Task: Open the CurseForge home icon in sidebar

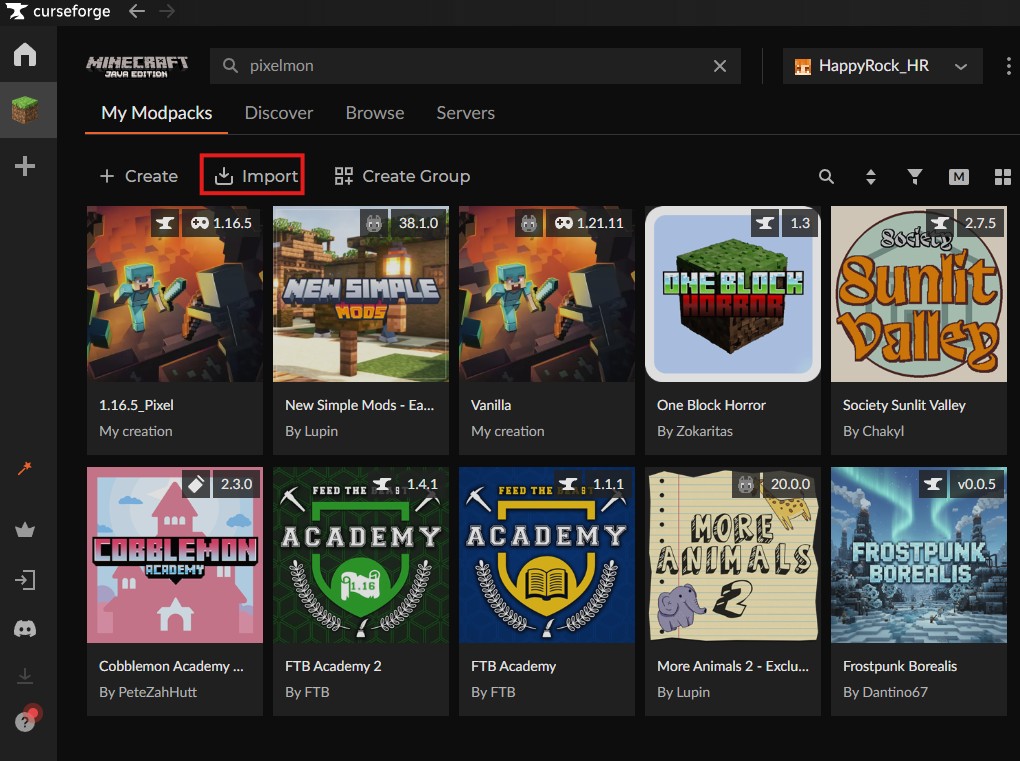Action: coord(25,54)
